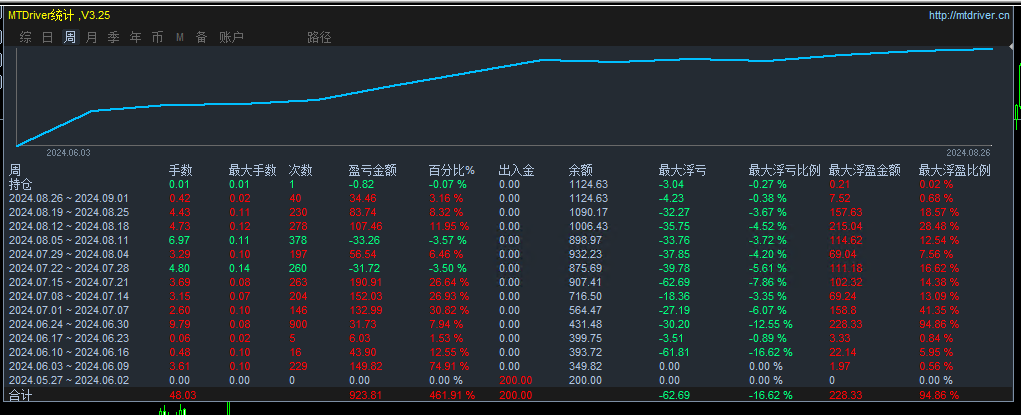
Task: Click the floating profit ratio 41.35 %
Action: coord(938,310)
